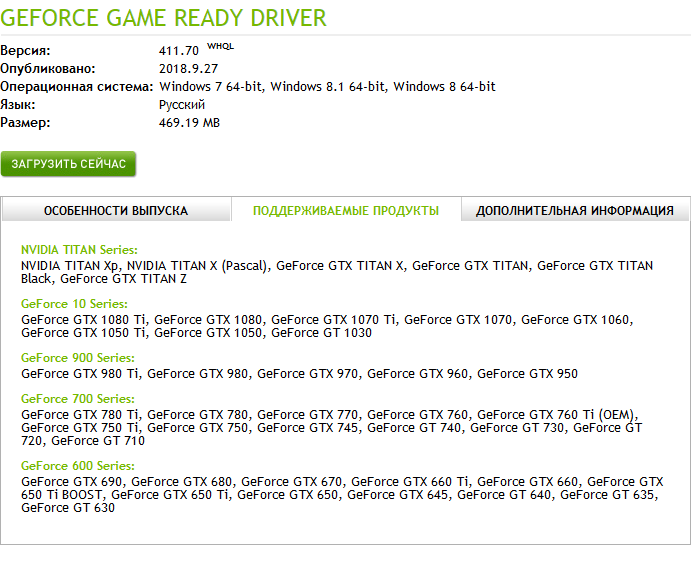Screen dimensions: 691x581
Task: Click the NVIDIA TITAN Xp product line
Action: [69, 266]
